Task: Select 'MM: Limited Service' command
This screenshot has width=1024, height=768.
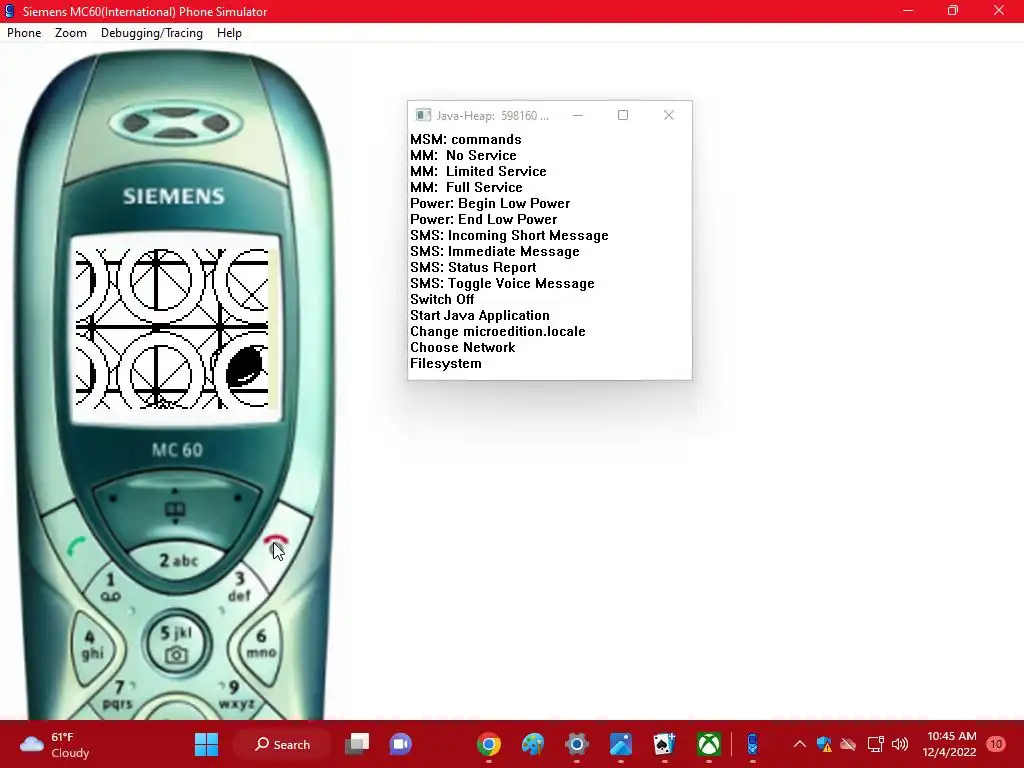Action: pyautogui.click(x=478, y=171)
